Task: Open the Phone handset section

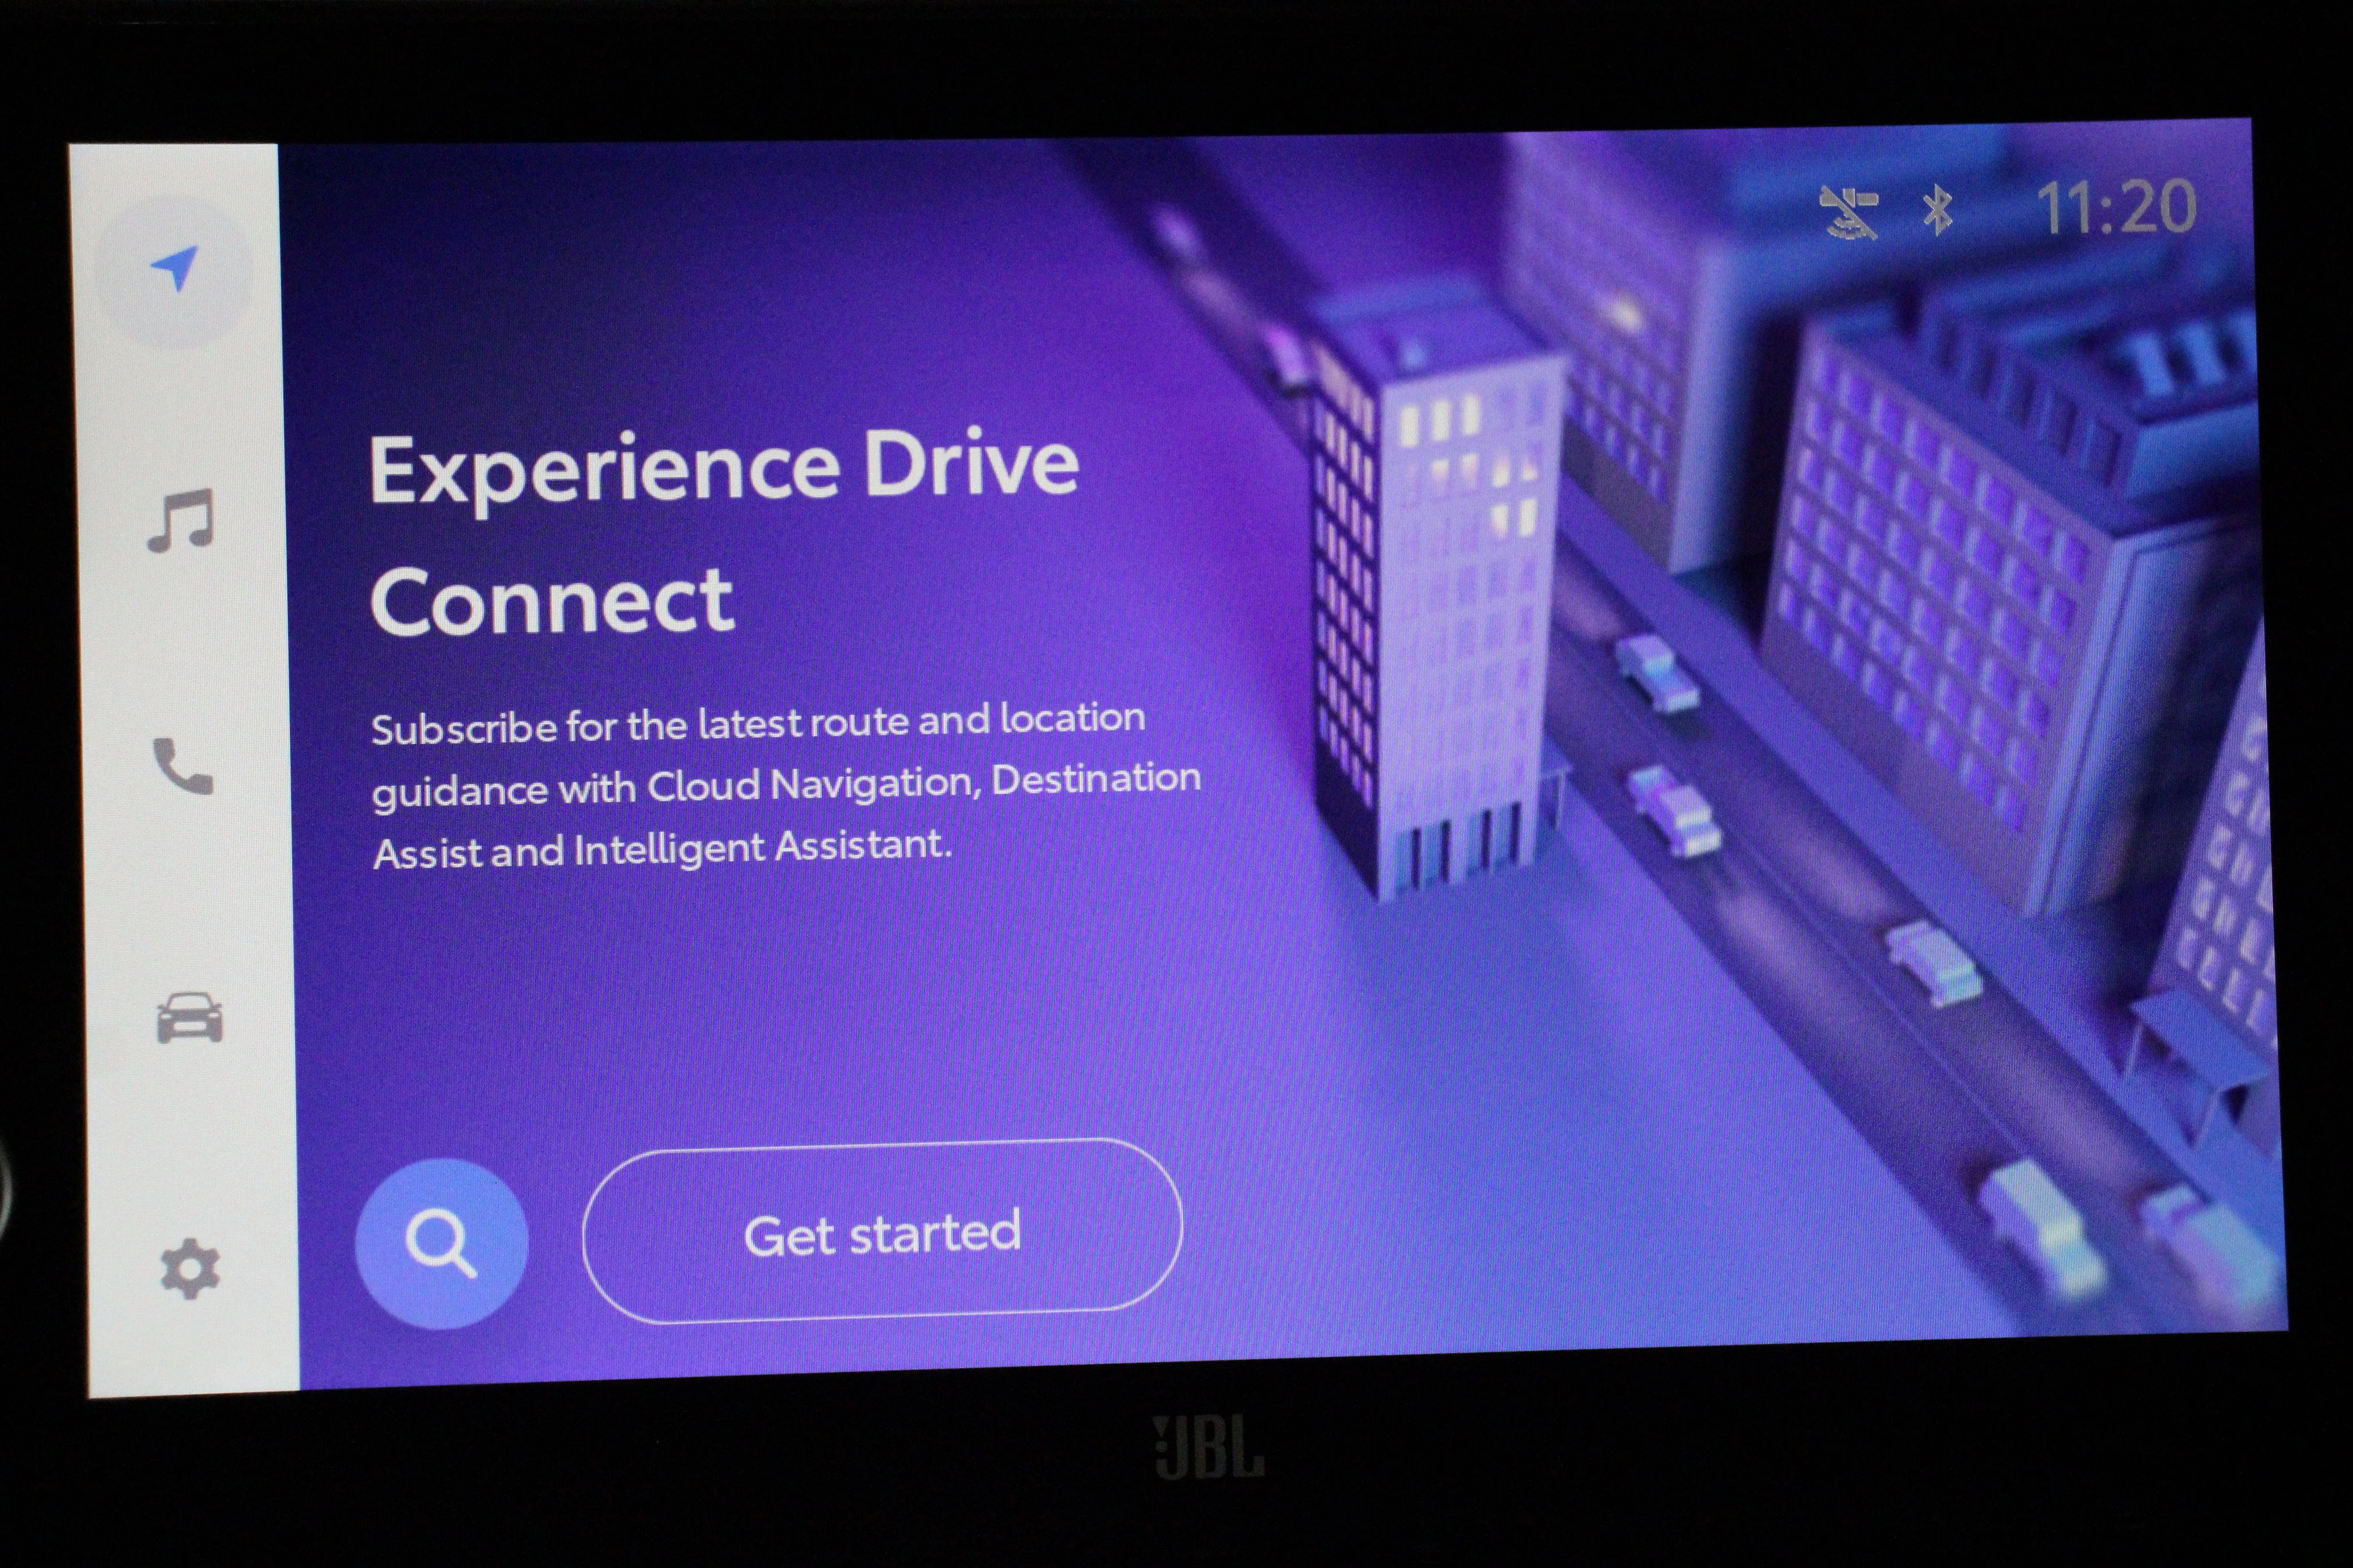Action: tap(183, 766)
